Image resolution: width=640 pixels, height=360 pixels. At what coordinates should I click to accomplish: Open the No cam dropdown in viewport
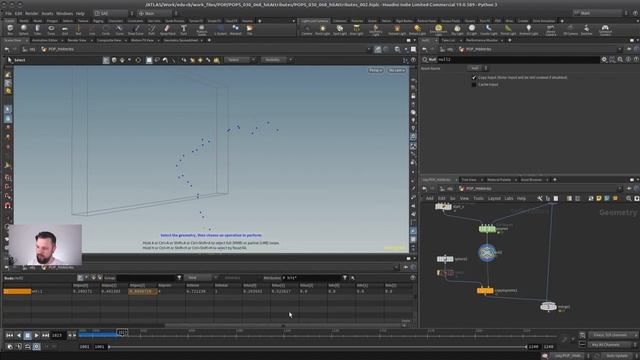tap(396, 70)
